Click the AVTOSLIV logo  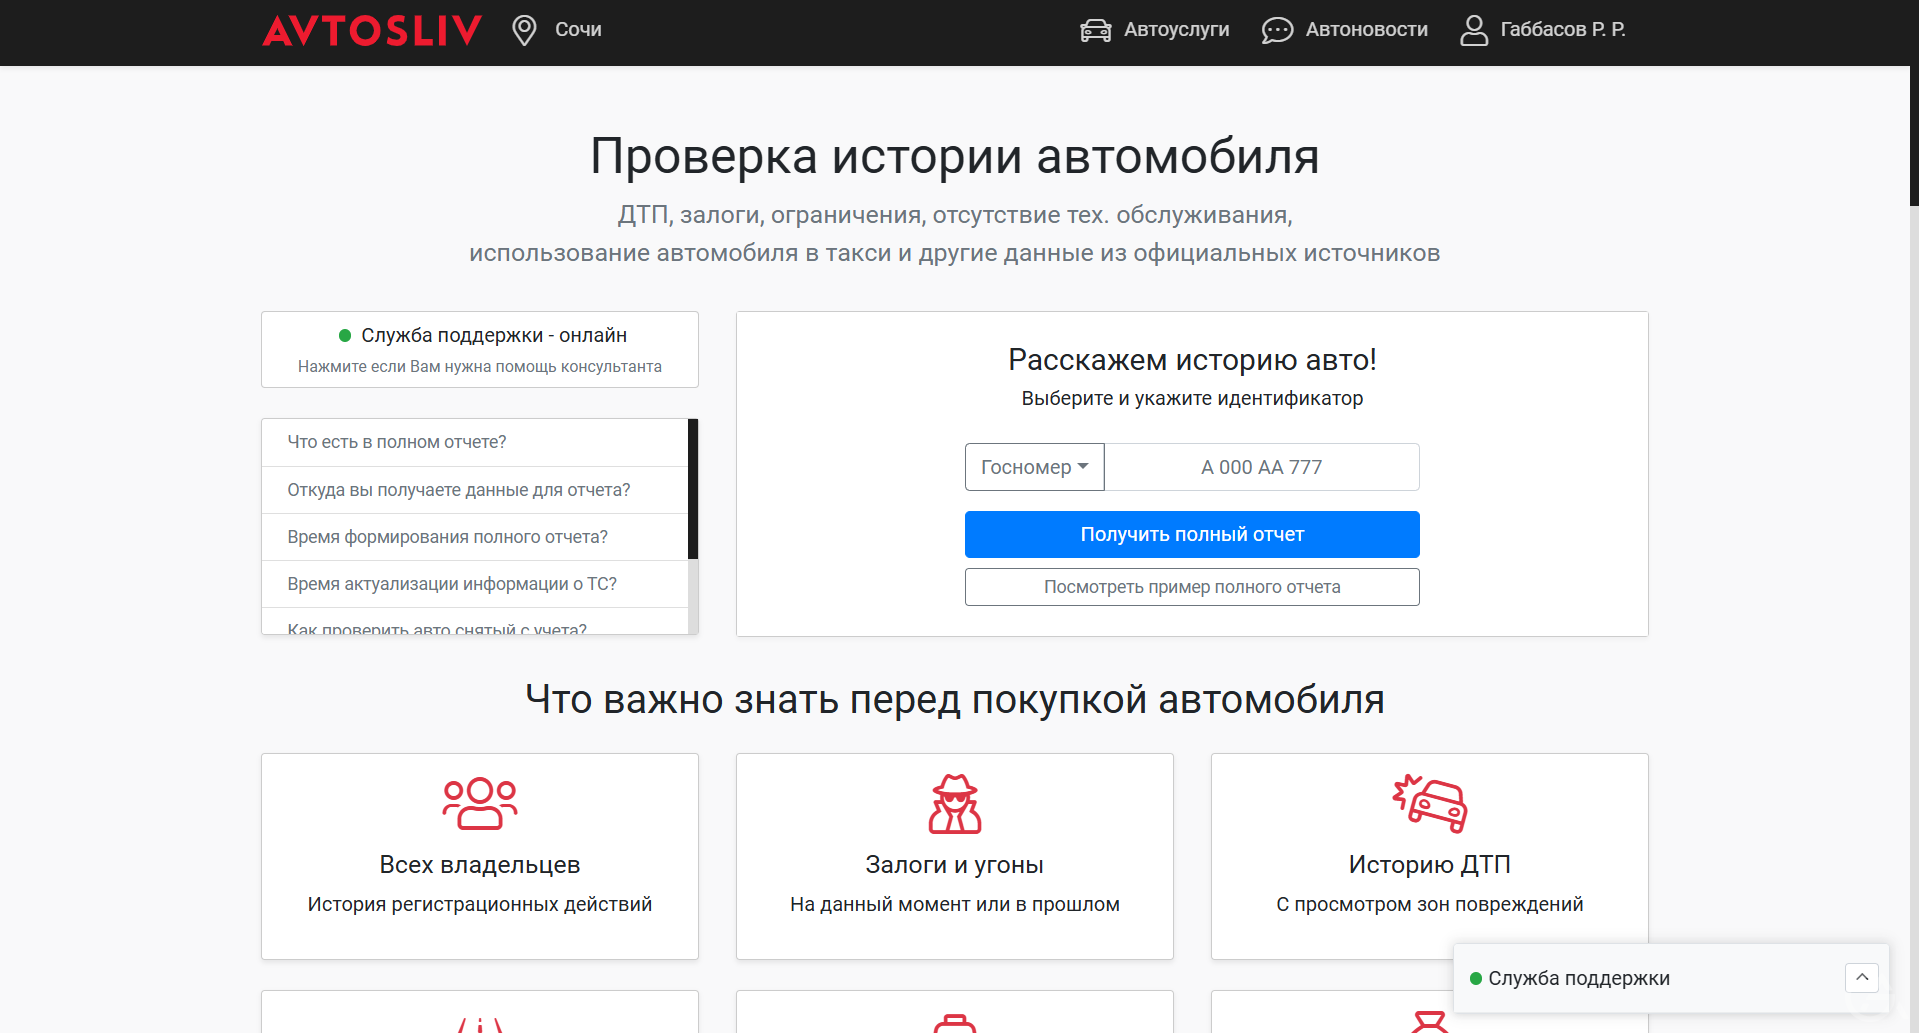click(x=371, y=30)
